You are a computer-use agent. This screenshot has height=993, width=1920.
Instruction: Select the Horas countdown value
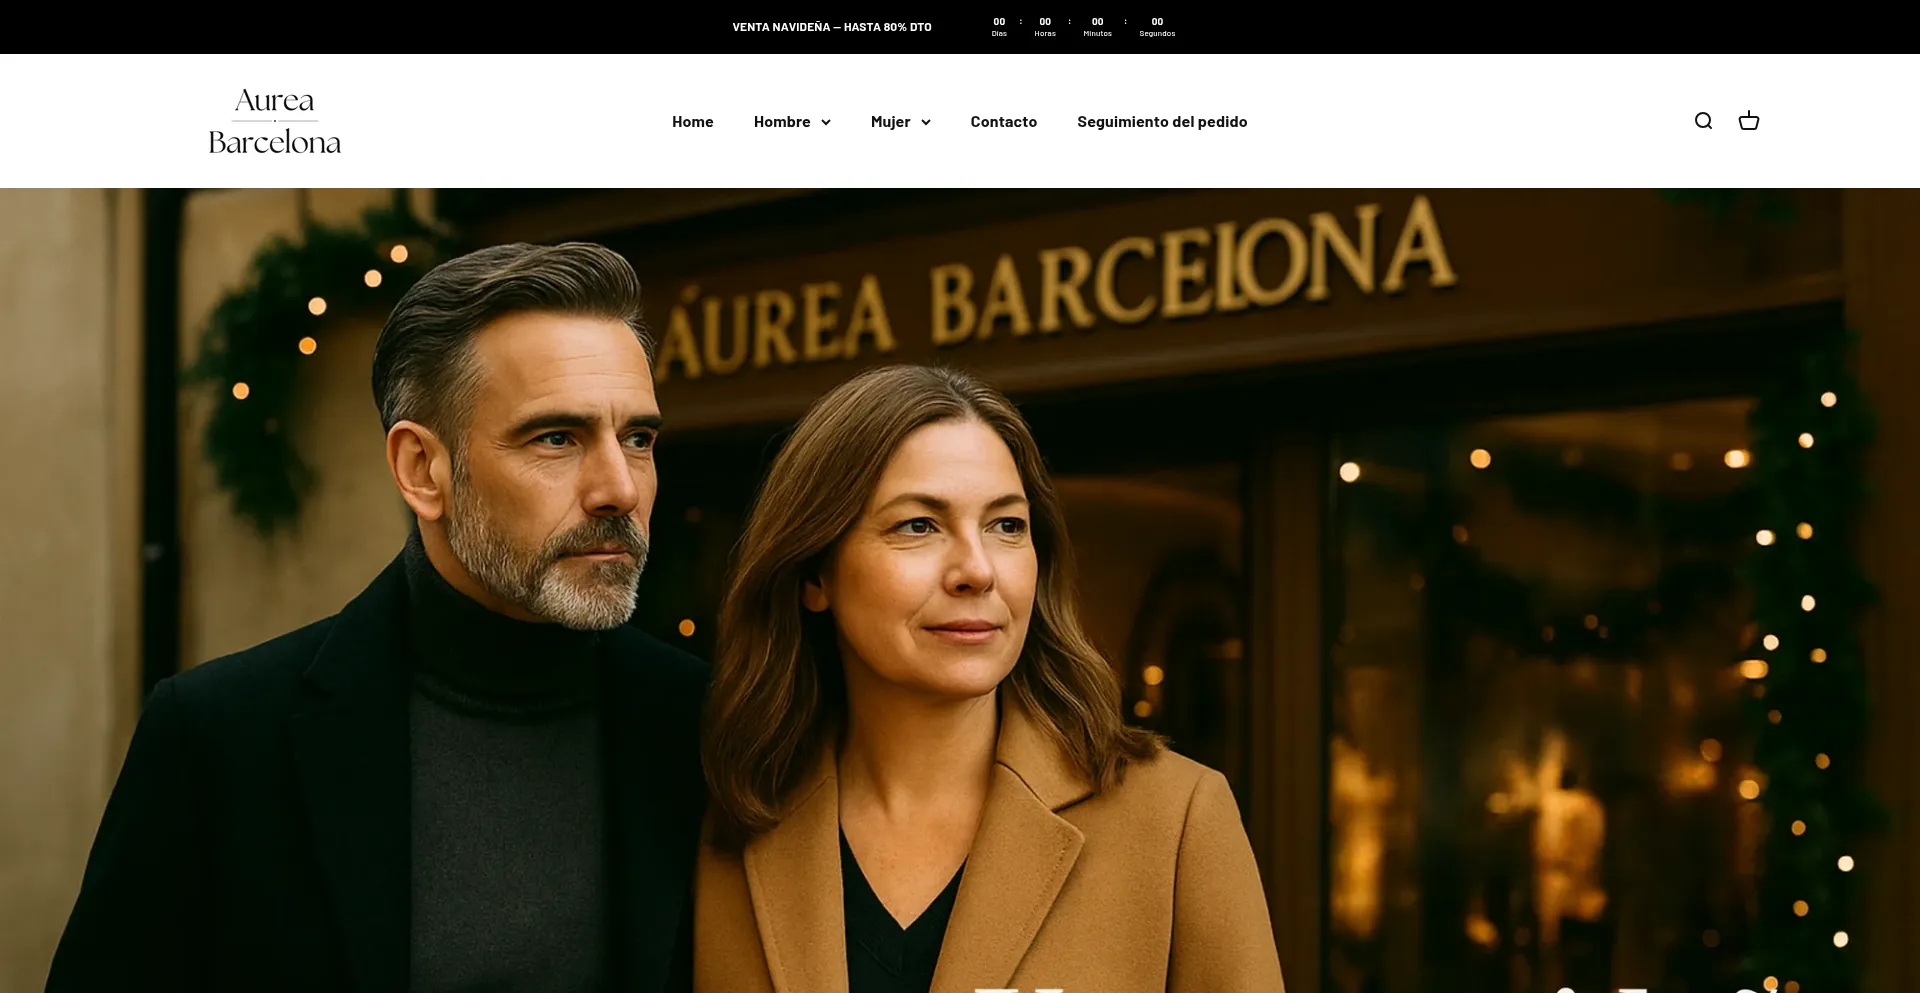point(1045,21)
